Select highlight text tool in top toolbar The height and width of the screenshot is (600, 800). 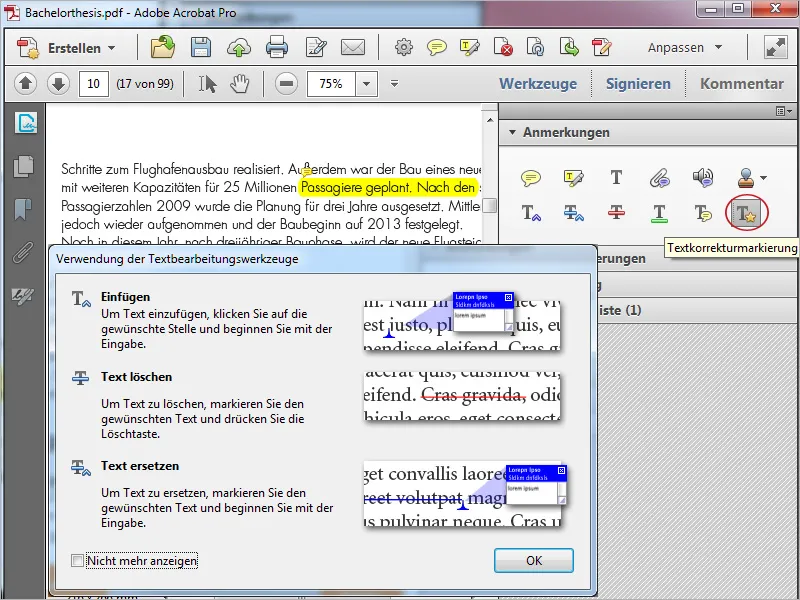tap(469, 47)
